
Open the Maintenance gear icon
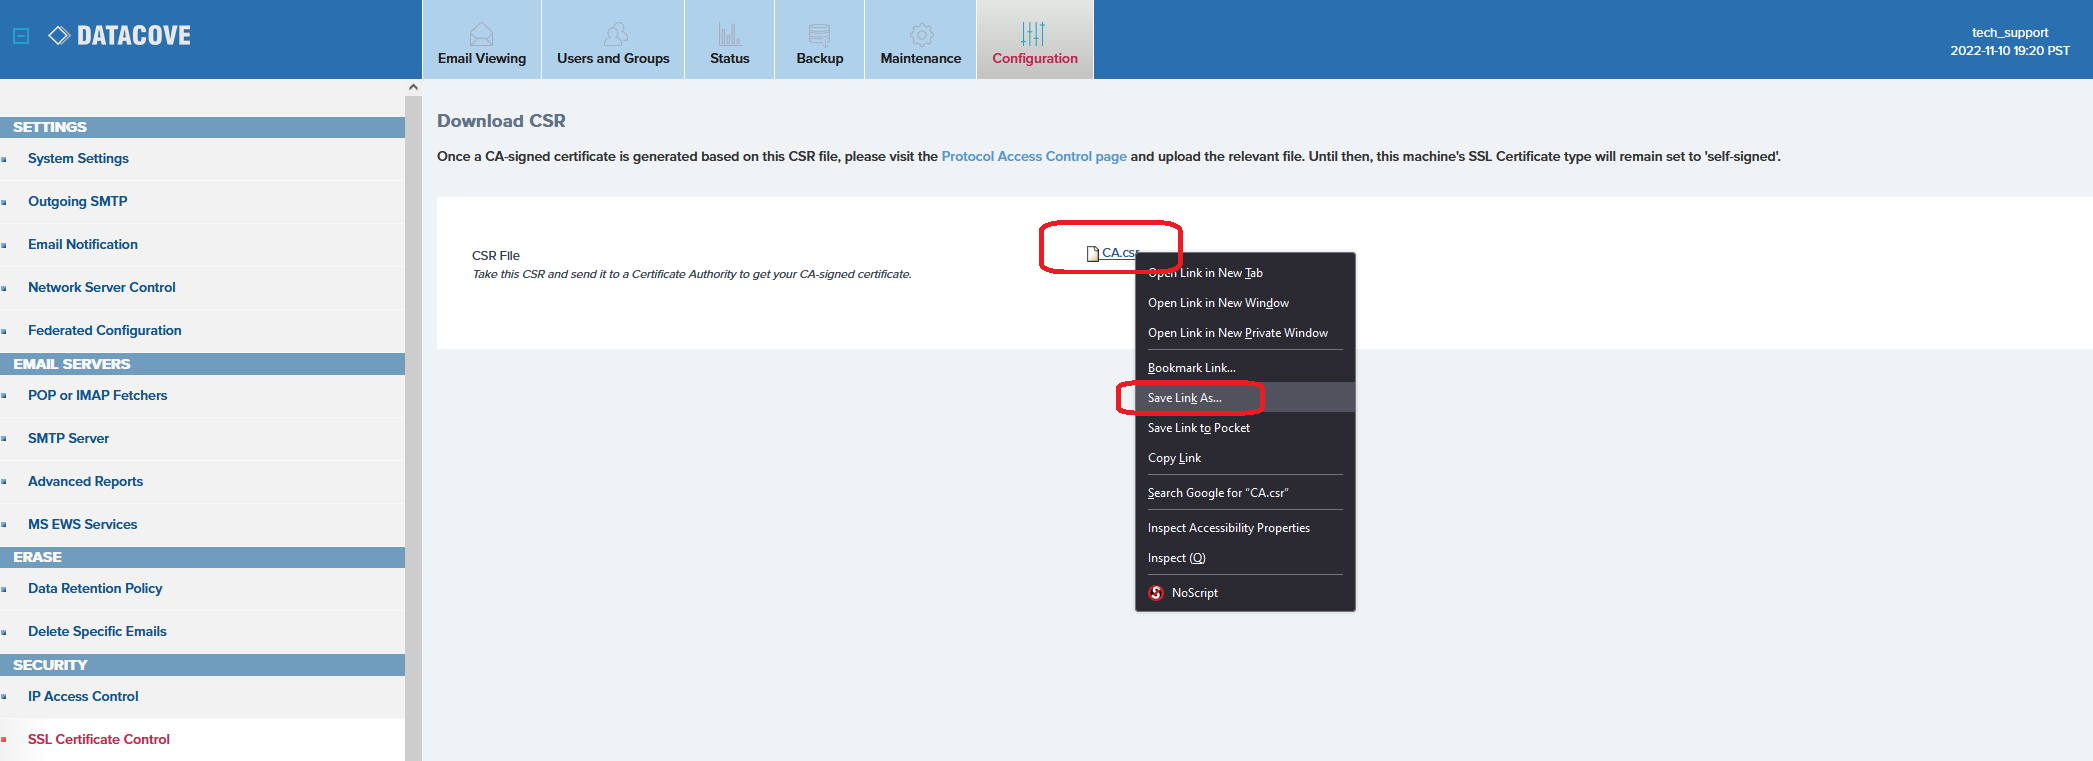920,34
